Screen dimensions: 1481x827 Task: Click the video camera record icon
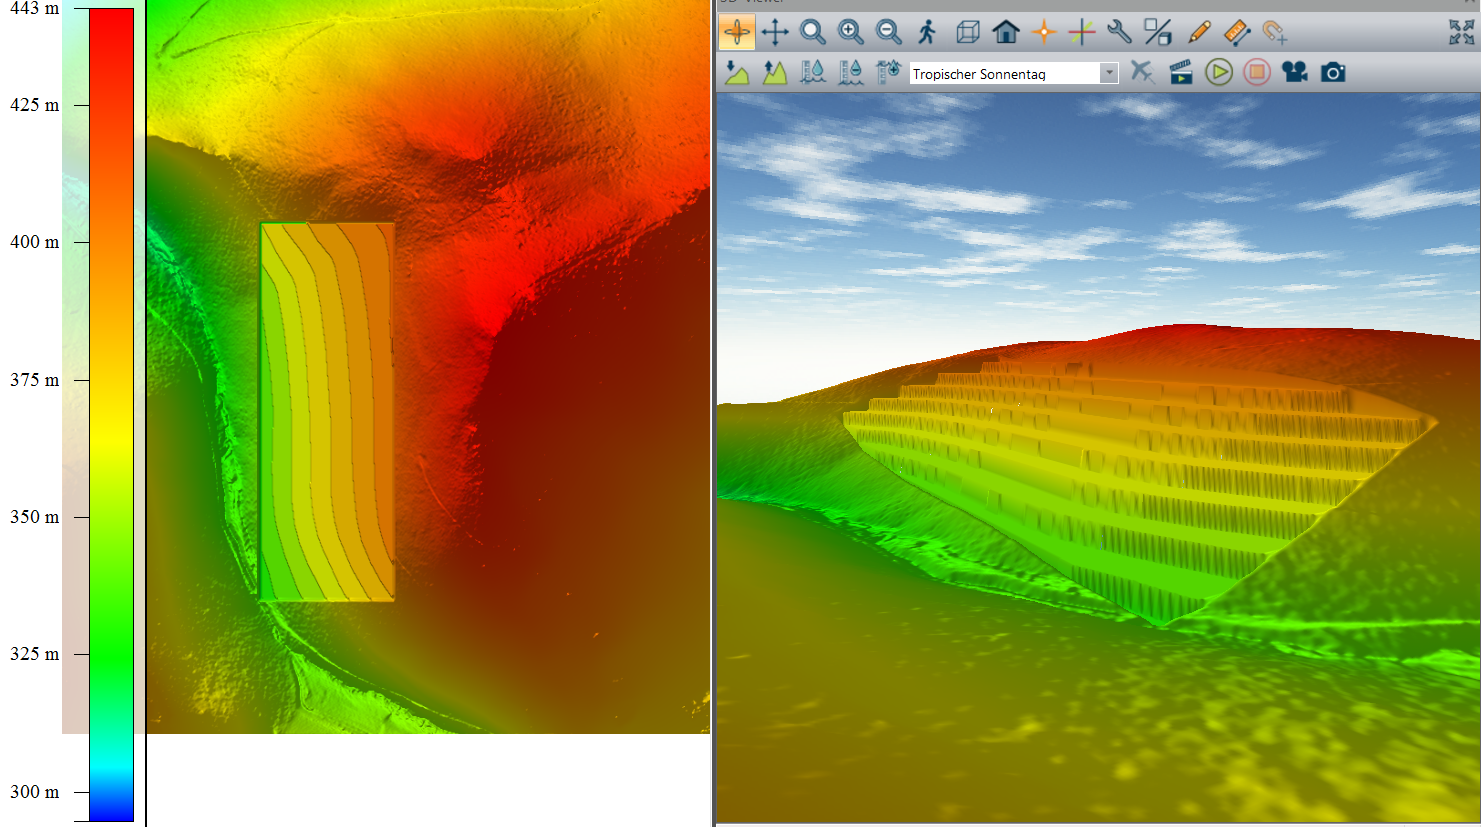(1295, 72)
